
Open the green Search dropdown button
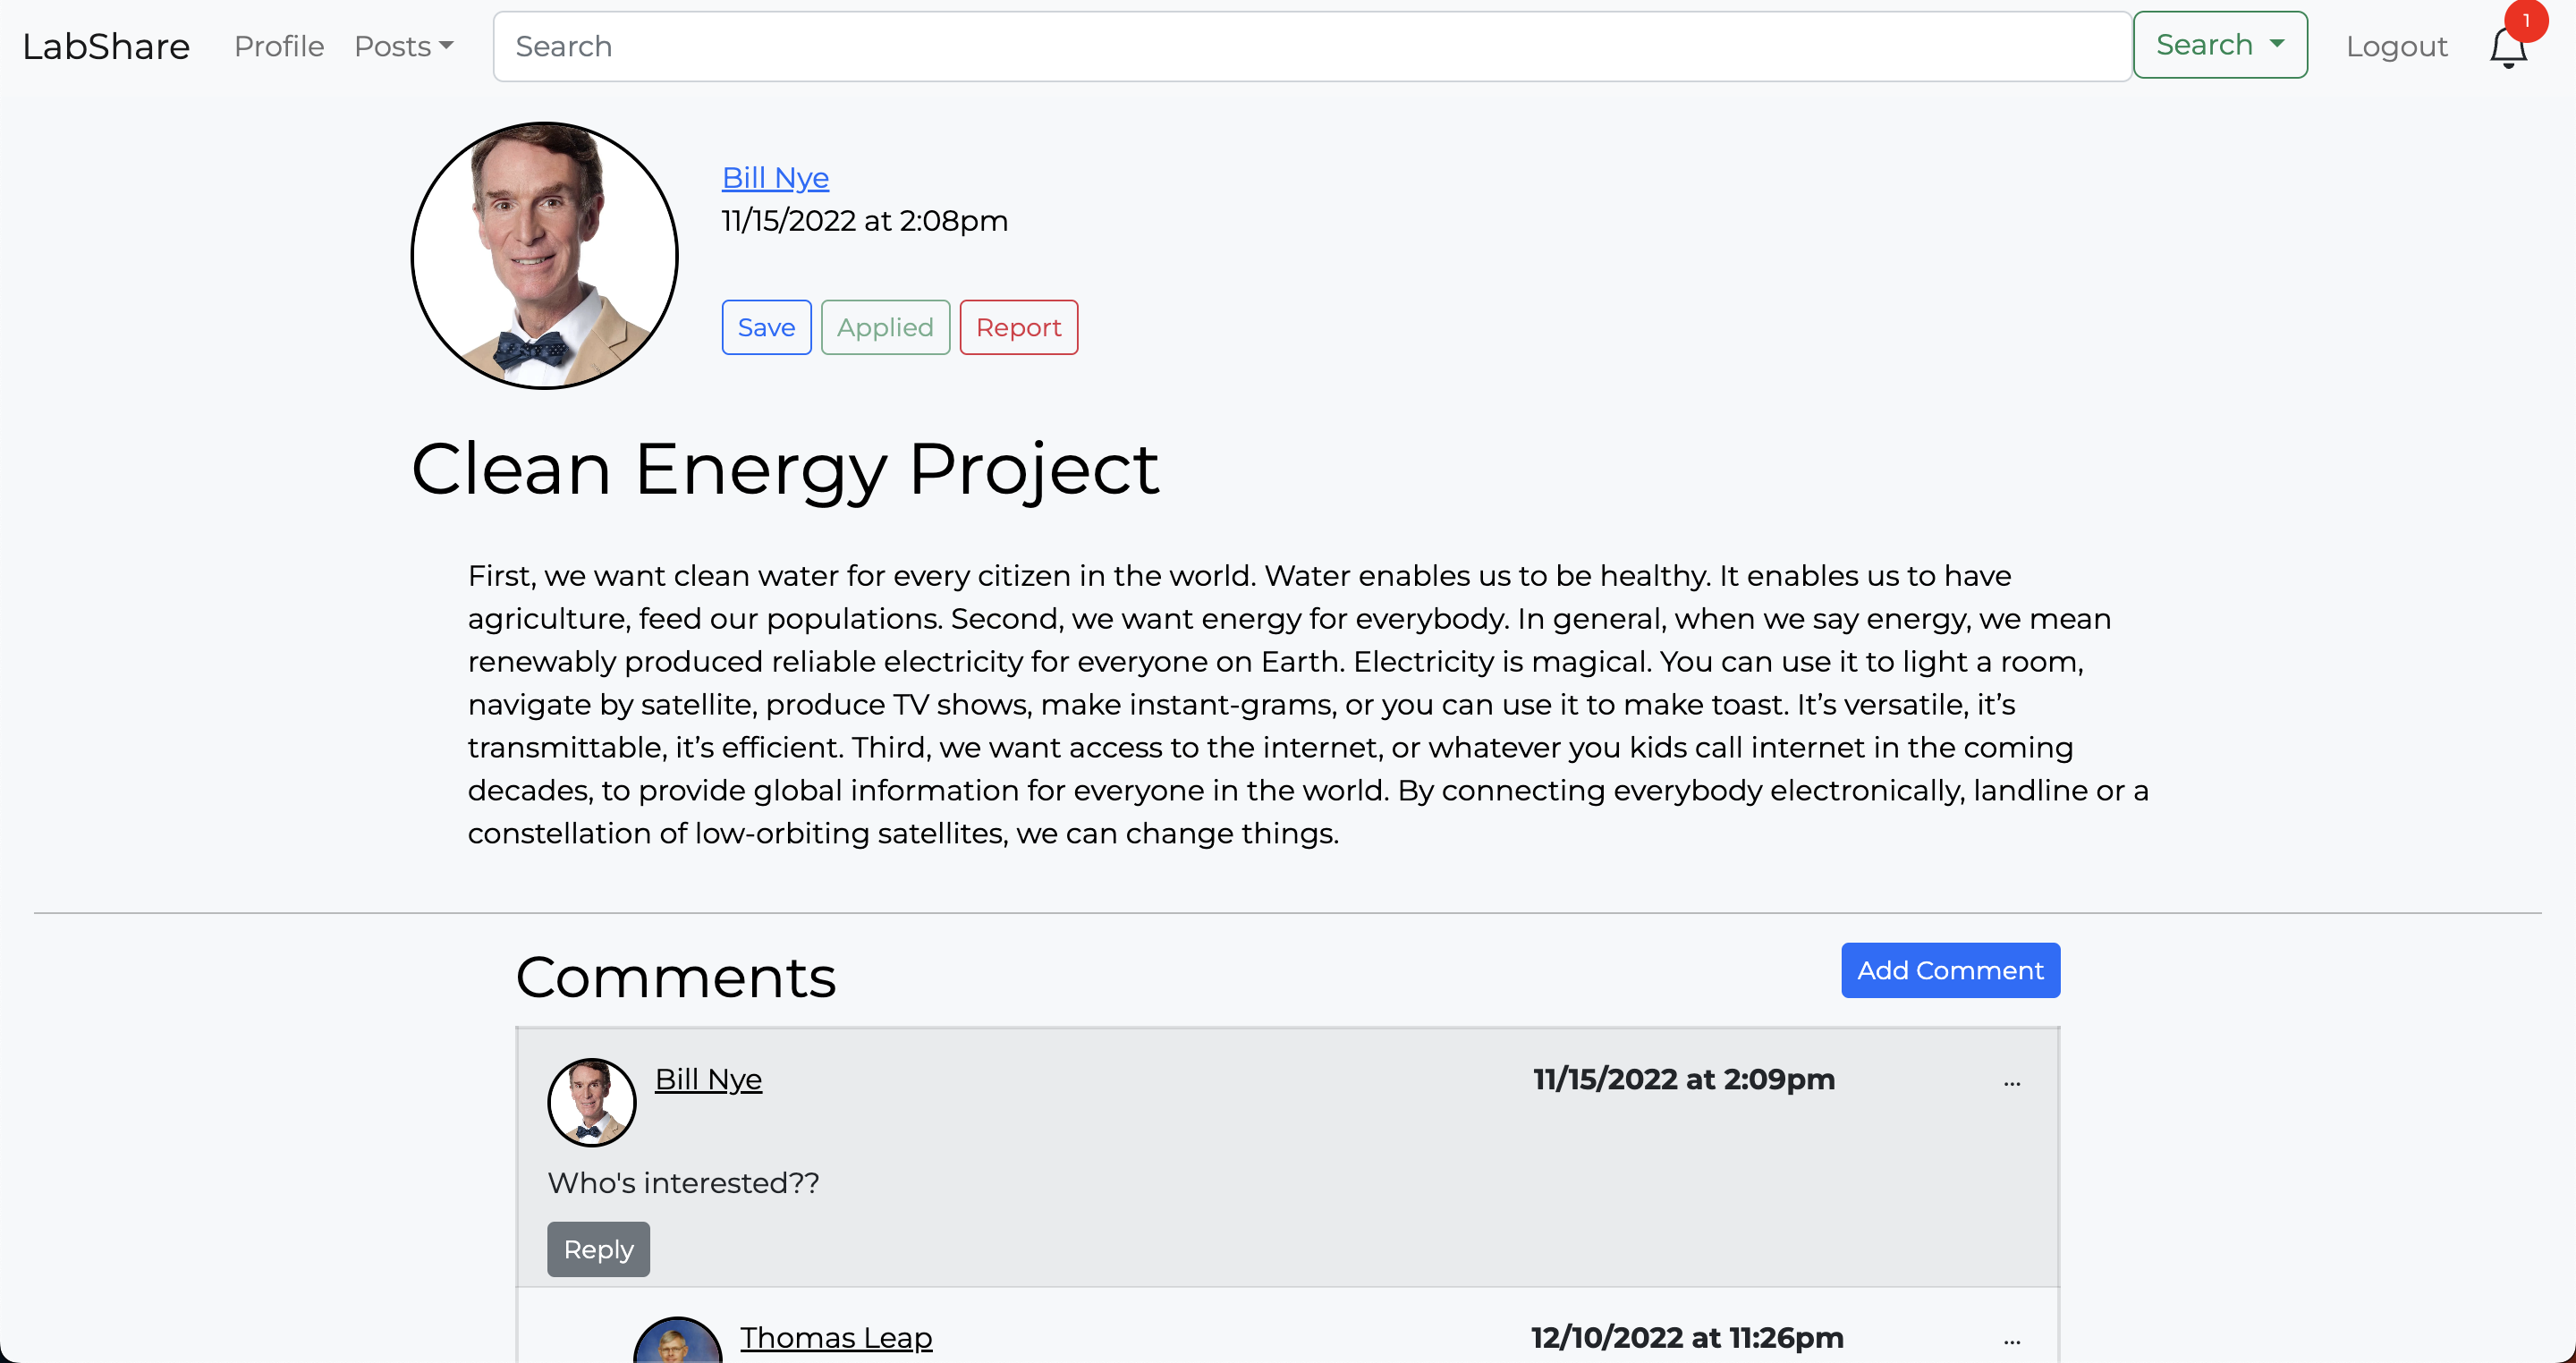click(2219, 45)
